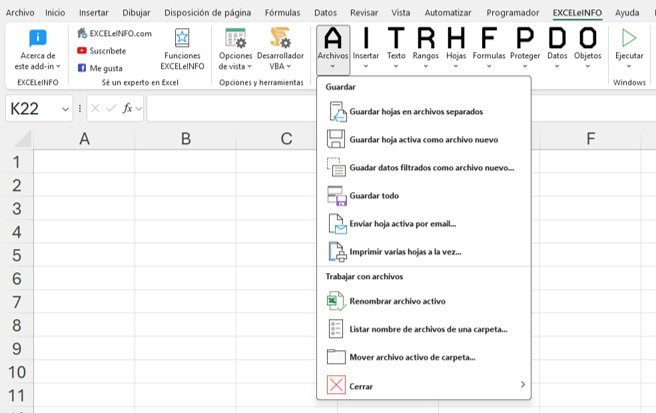The height and width of the screenshot is (413, 656).
Task: Click the Select All corner triangle
Action: point(22,139)
